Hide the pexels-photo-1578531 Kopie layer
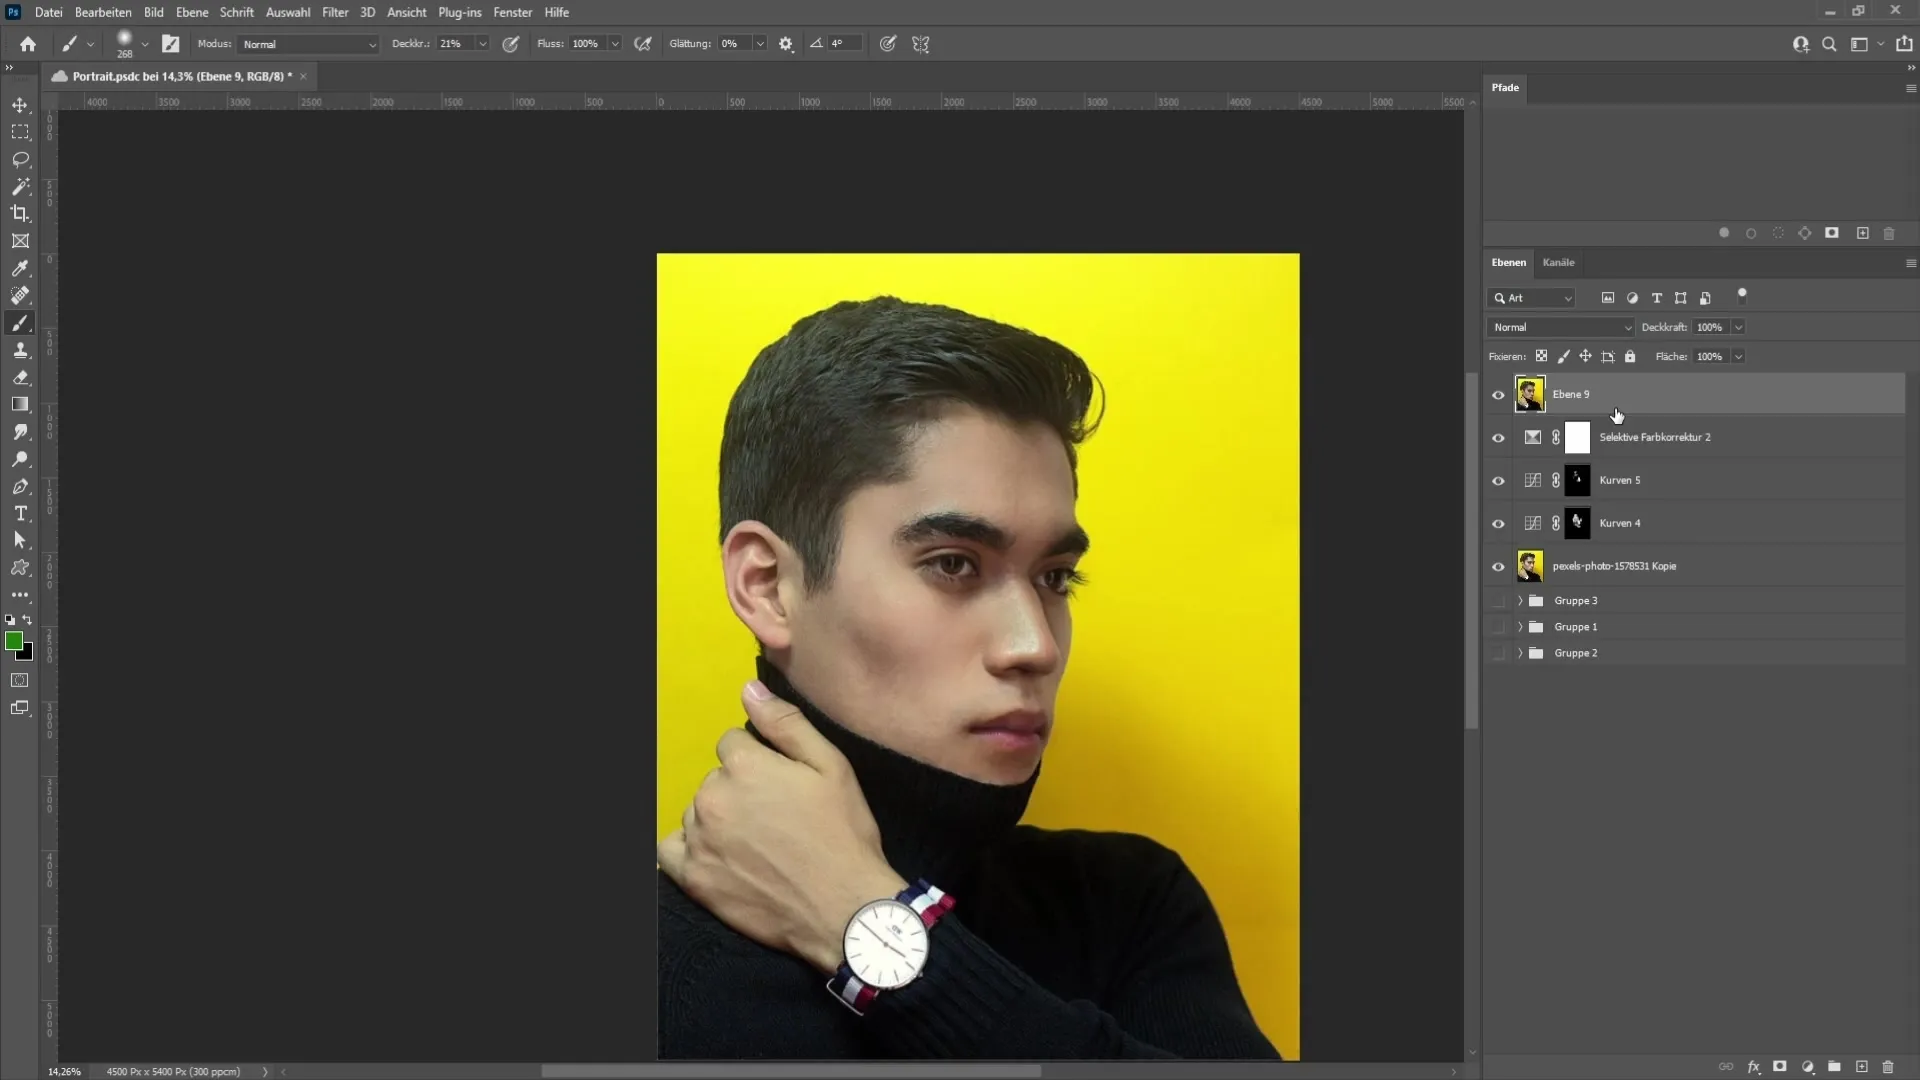 tap(1497, 566)
